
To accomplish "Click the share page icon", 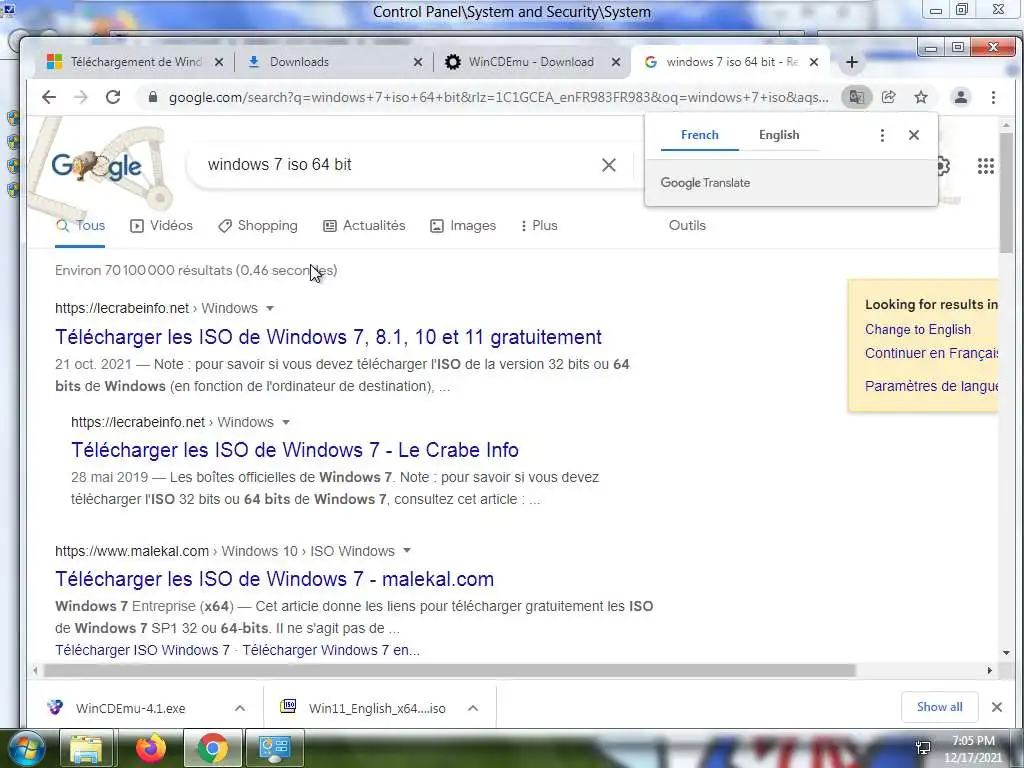I will coord(888,97).
